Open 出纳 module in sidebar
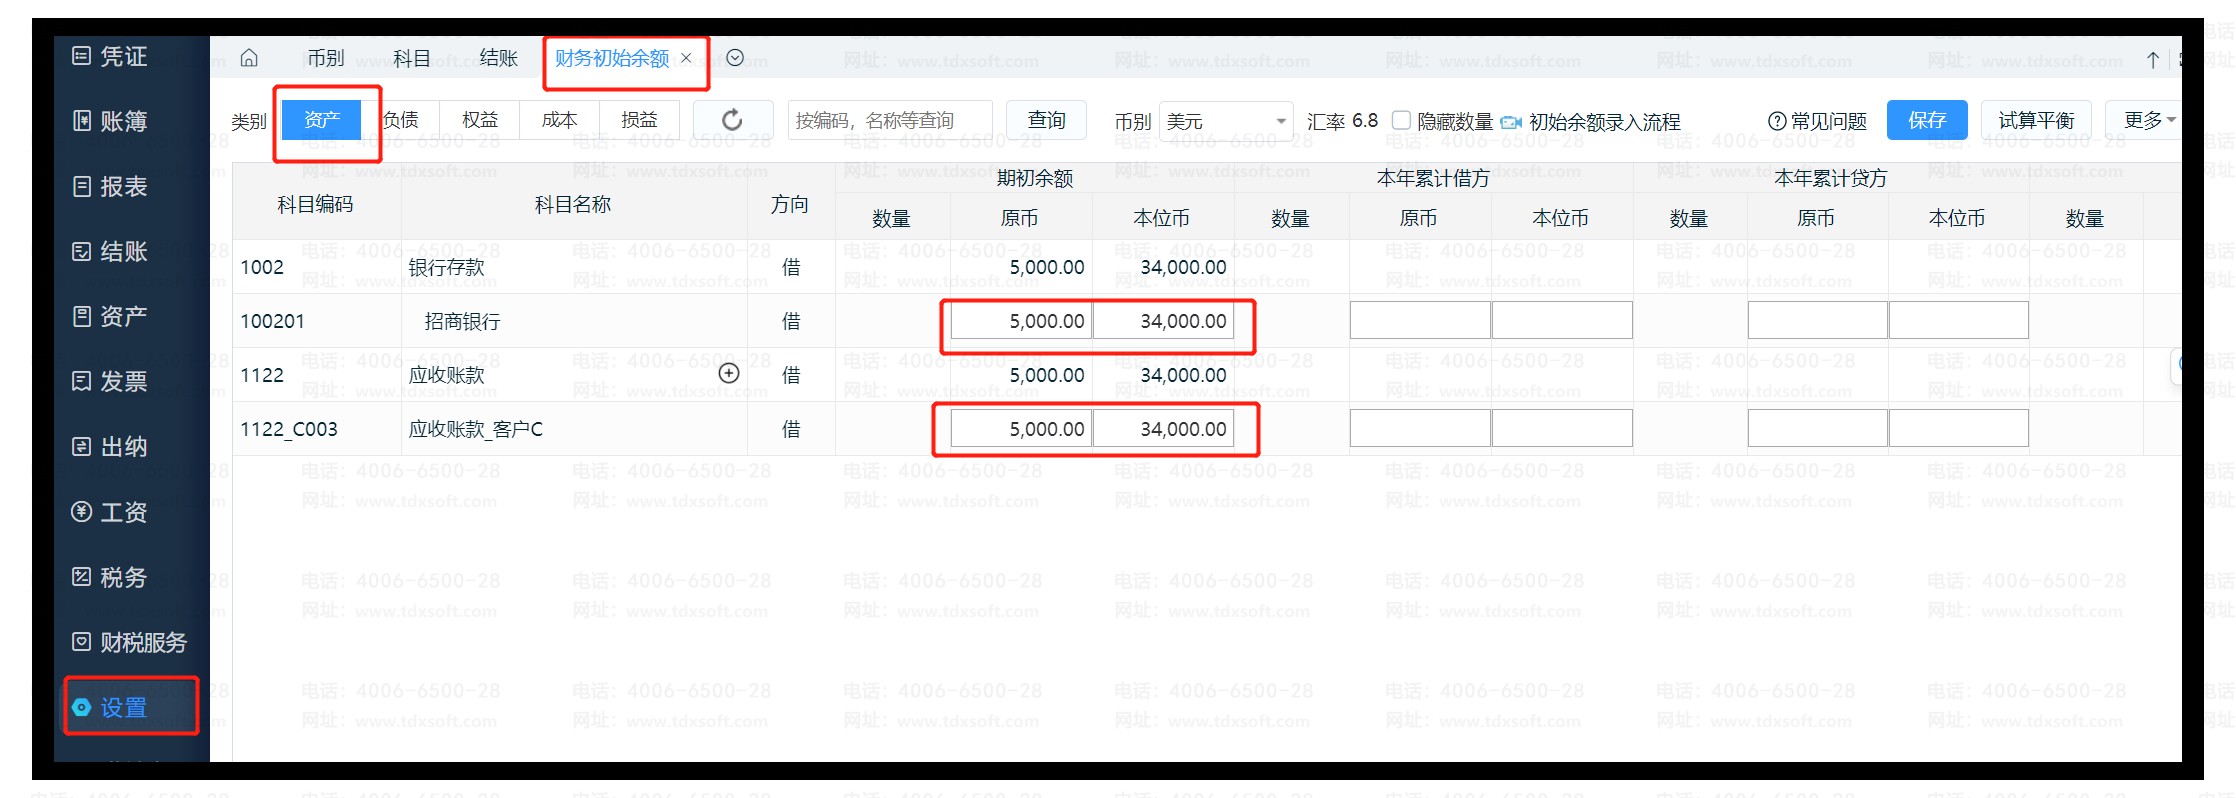This screenshot has width=2236, height=798. pos(111,446)
